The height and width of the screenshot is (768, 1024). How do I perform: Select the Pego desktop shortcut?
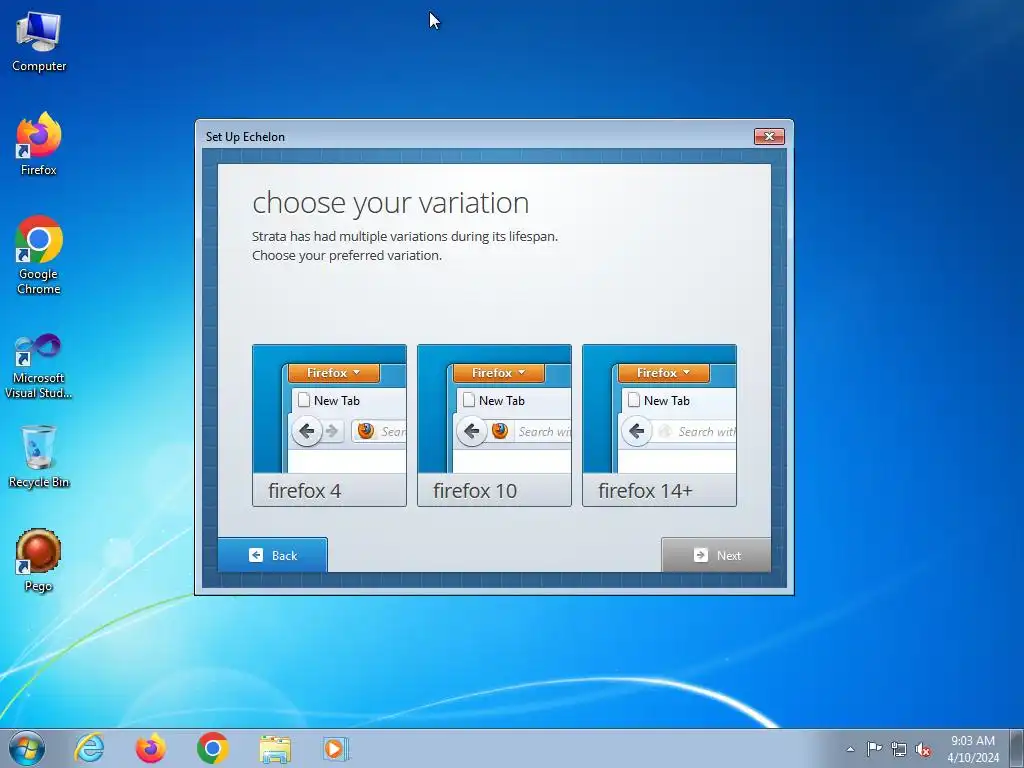(x=39, y=560)
